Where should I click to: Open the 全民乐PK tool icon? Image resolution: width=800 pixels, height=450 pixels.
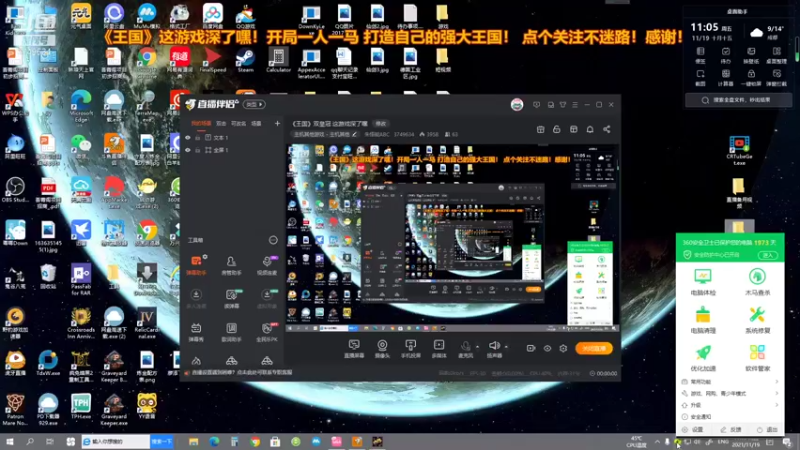tap(267, 332)
